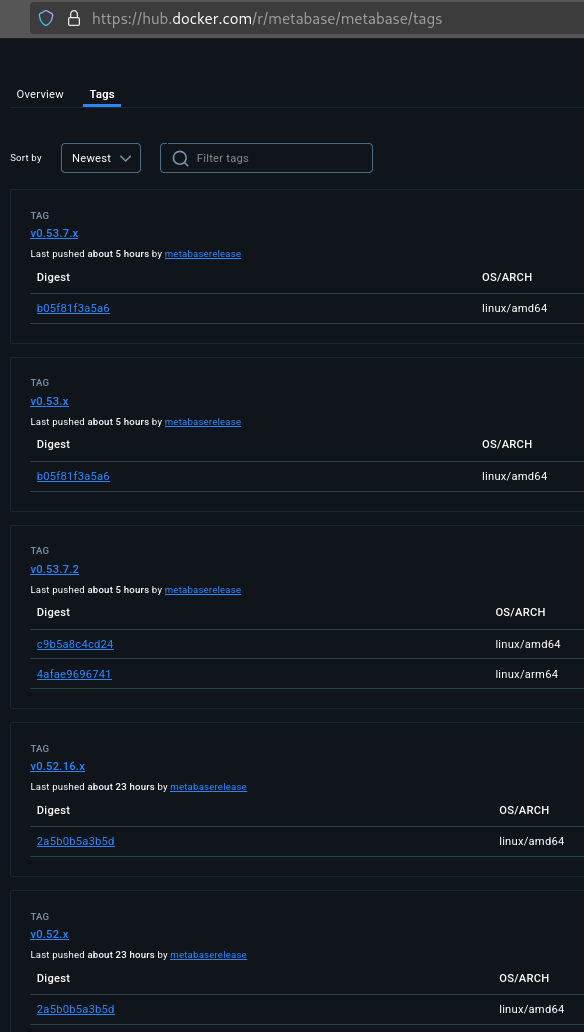The width and height of the screenshot is (584, 1032).
Task: Focus the Filter tags input field
Action: click(x=267, y=158)
